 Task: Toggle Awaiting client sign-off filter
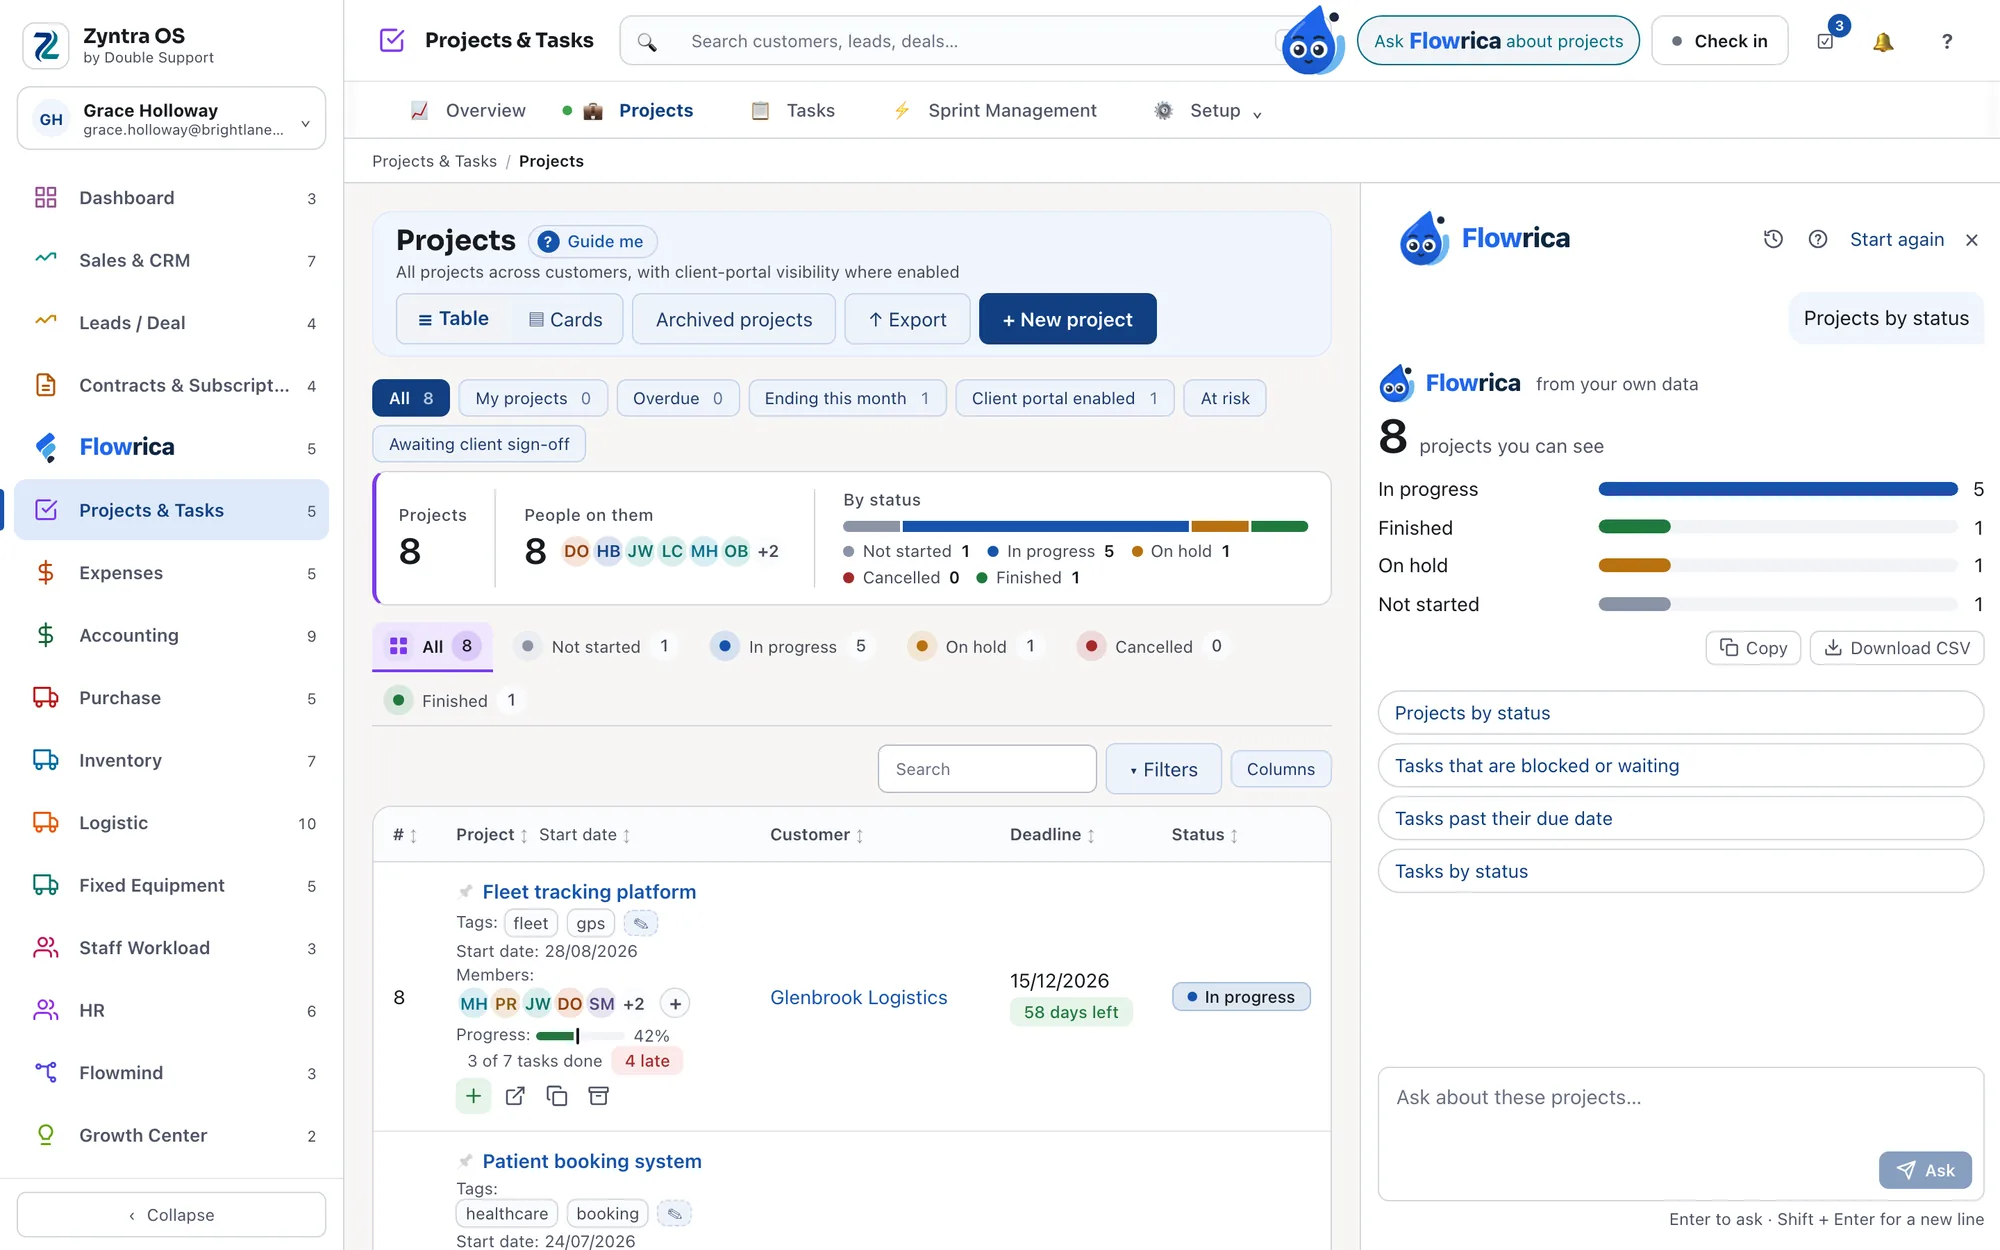tap(479, 444)
